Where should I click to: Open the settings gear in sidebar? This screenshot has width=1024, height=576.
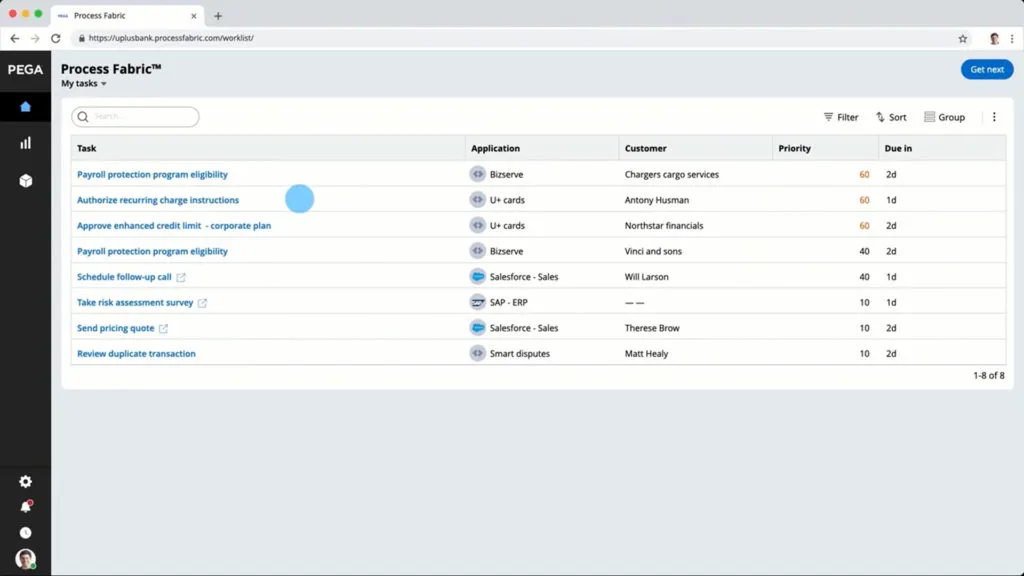point(25,481)
